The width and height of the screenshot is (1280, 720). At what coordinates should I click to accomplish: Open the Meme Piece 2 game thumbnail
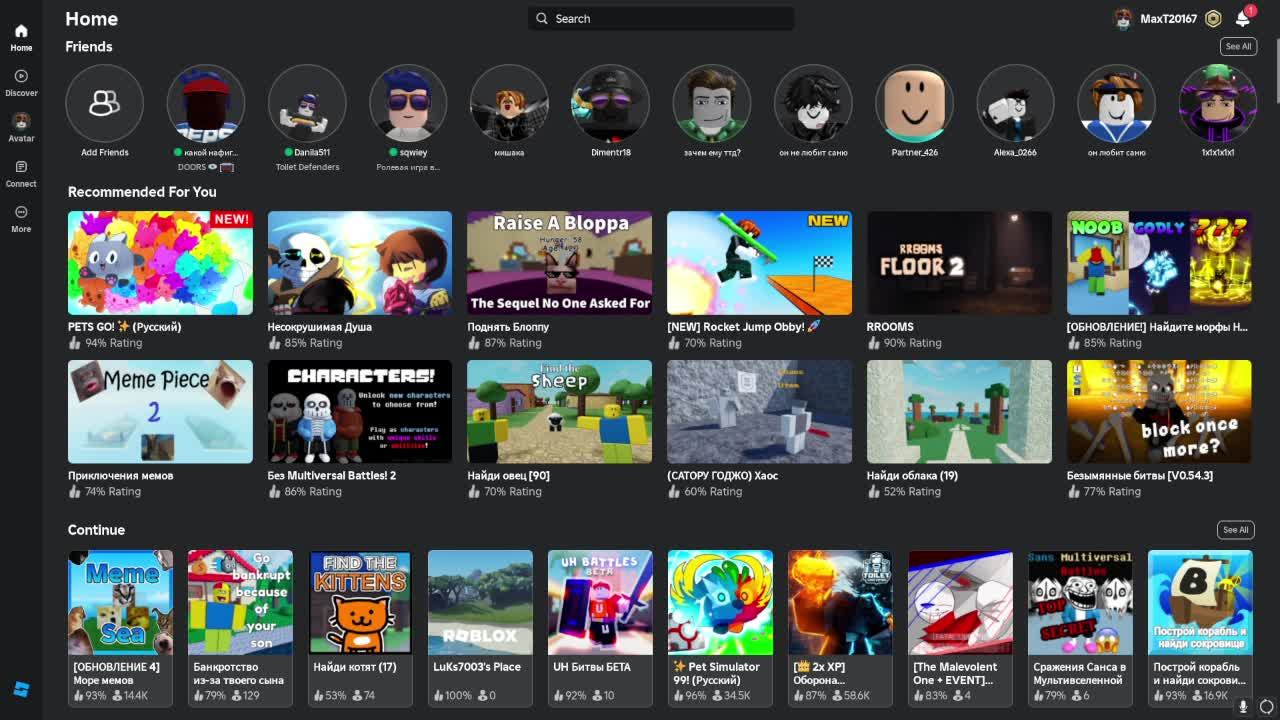pyautogui.click(x=160, y=412)
